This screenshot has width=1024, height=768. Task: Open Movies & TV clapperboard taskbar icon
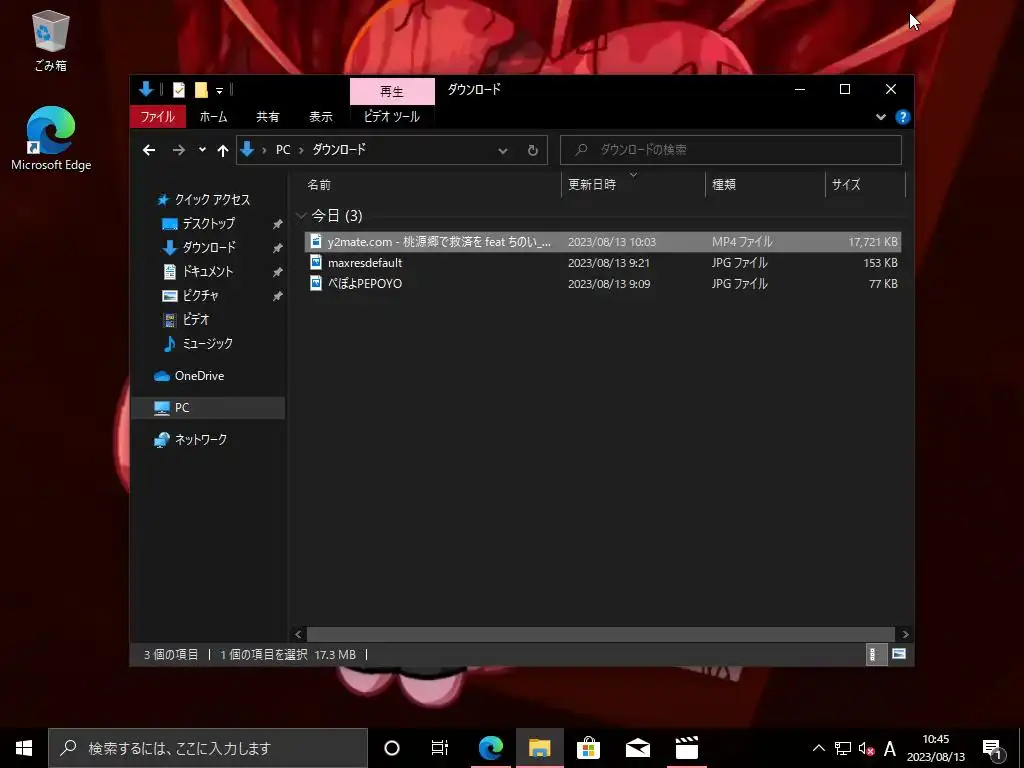pos(686,748)
